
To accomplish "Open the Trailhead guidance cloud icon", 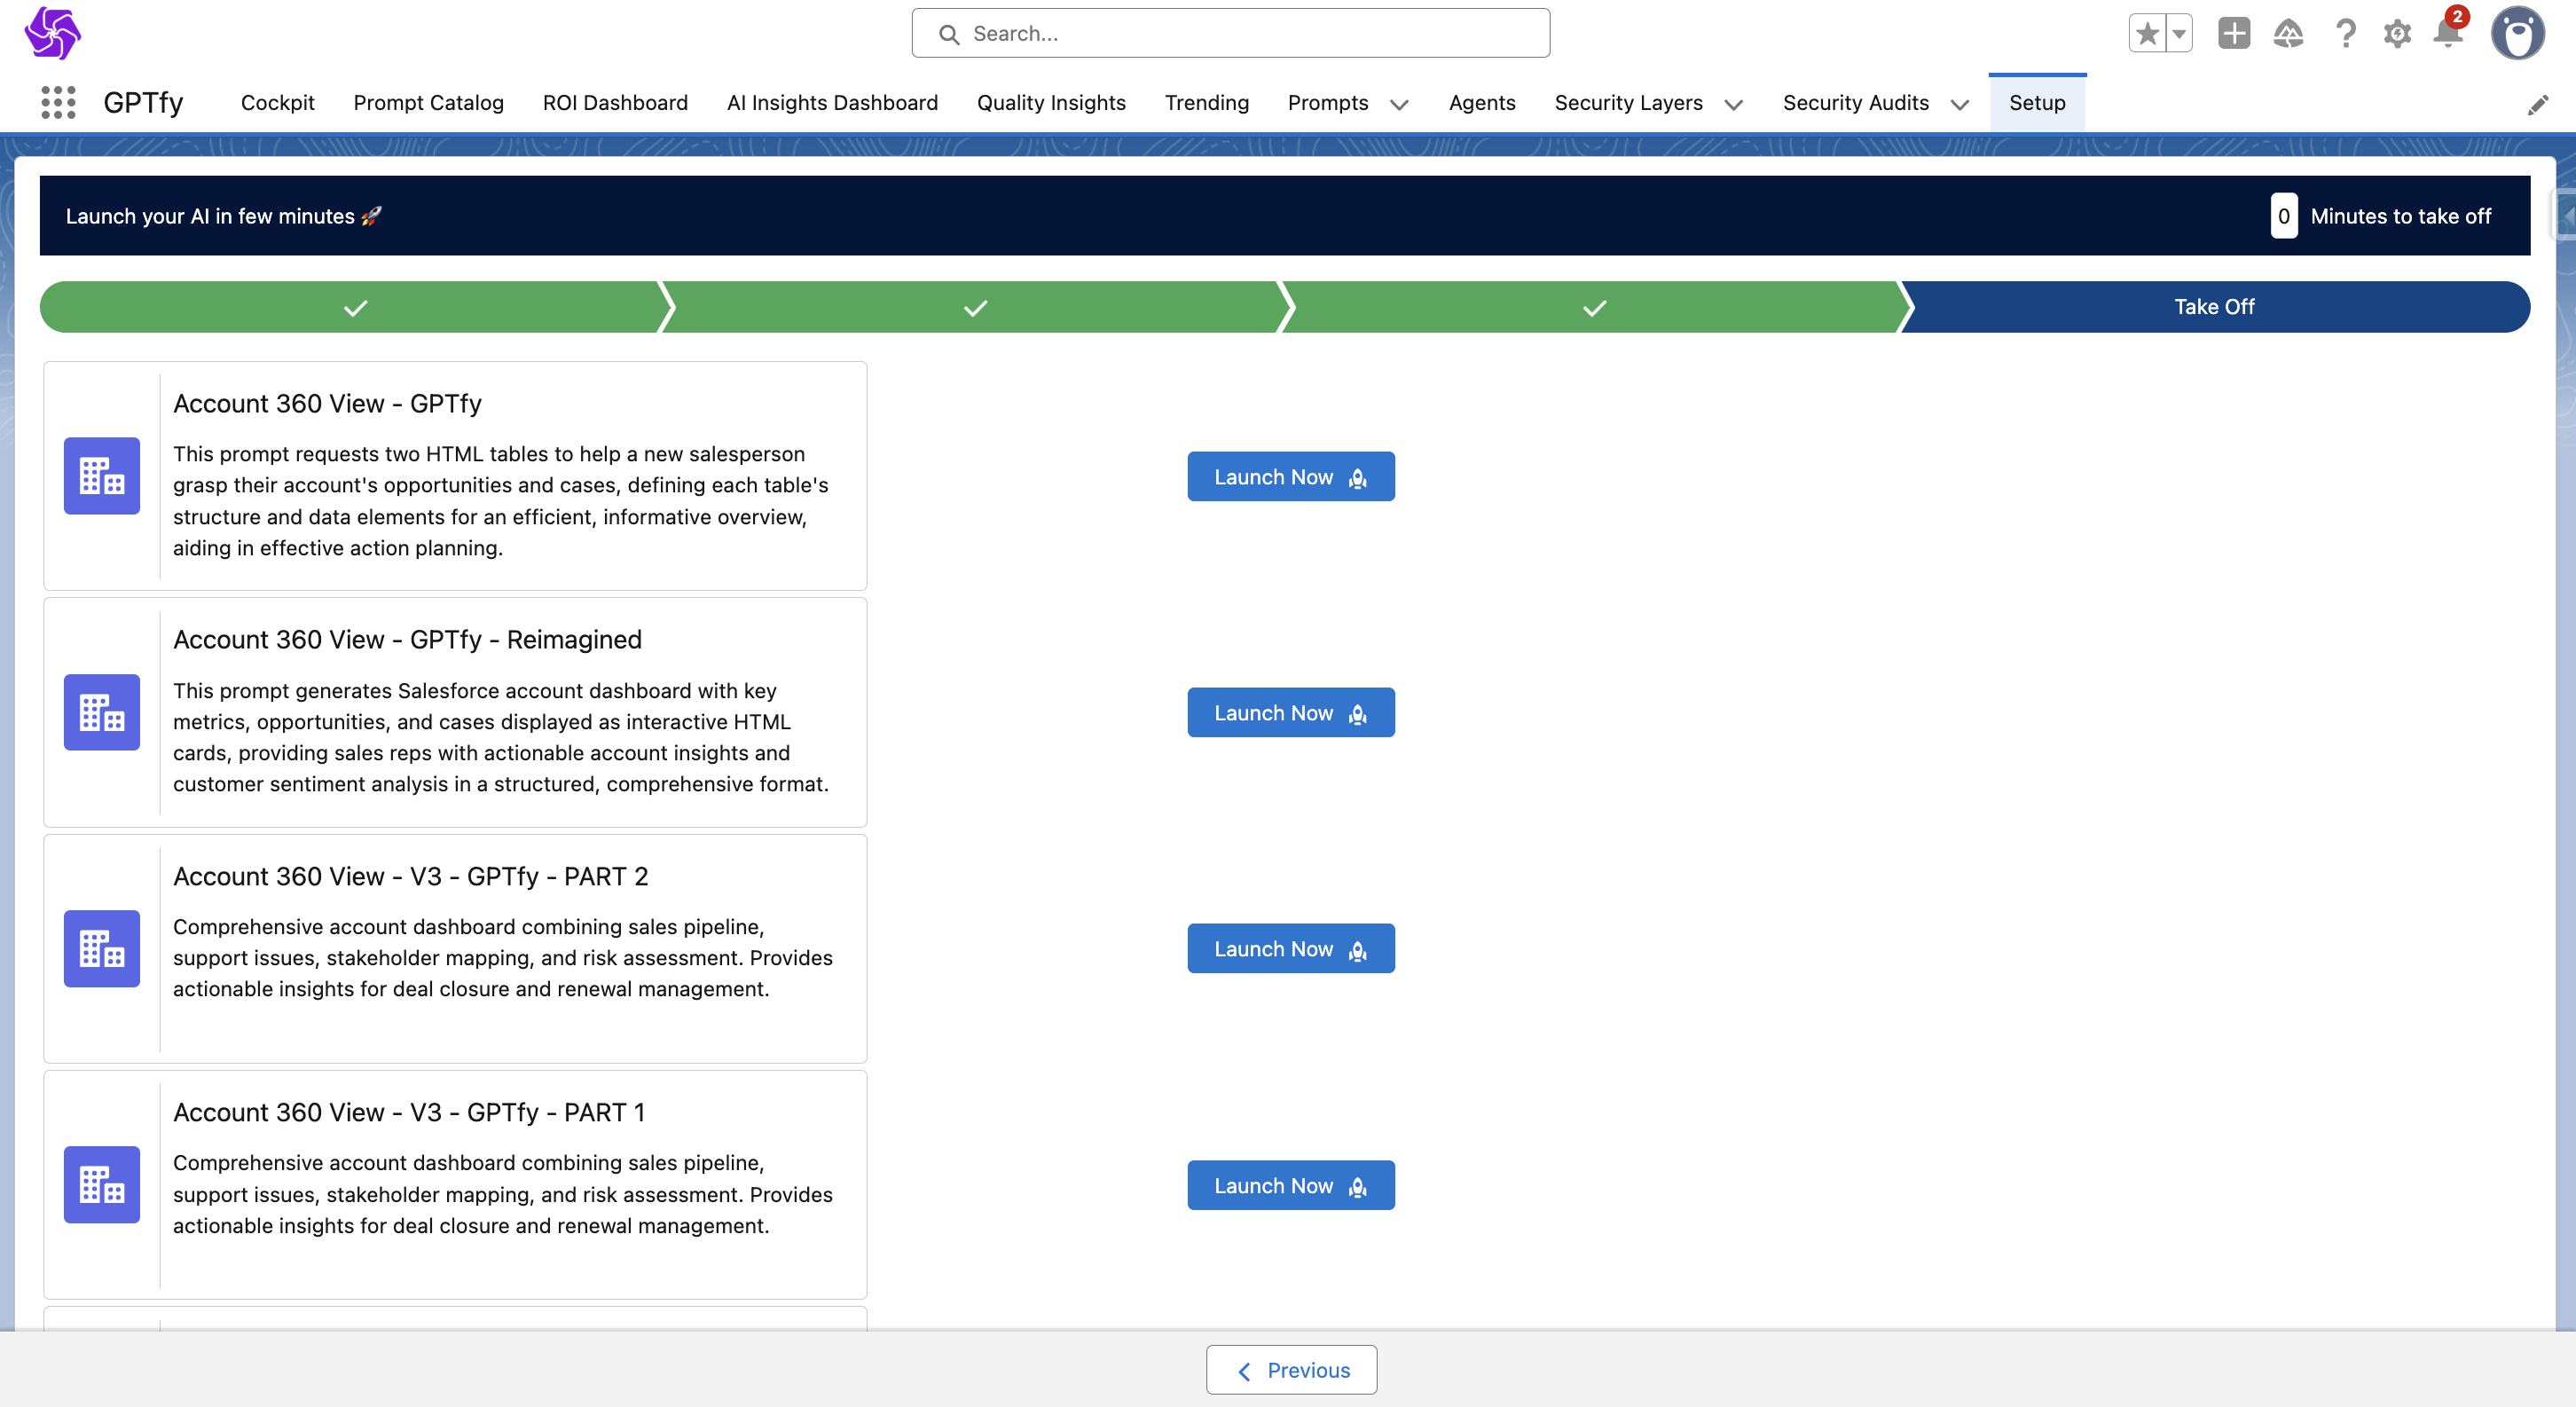I will 2288,34.
